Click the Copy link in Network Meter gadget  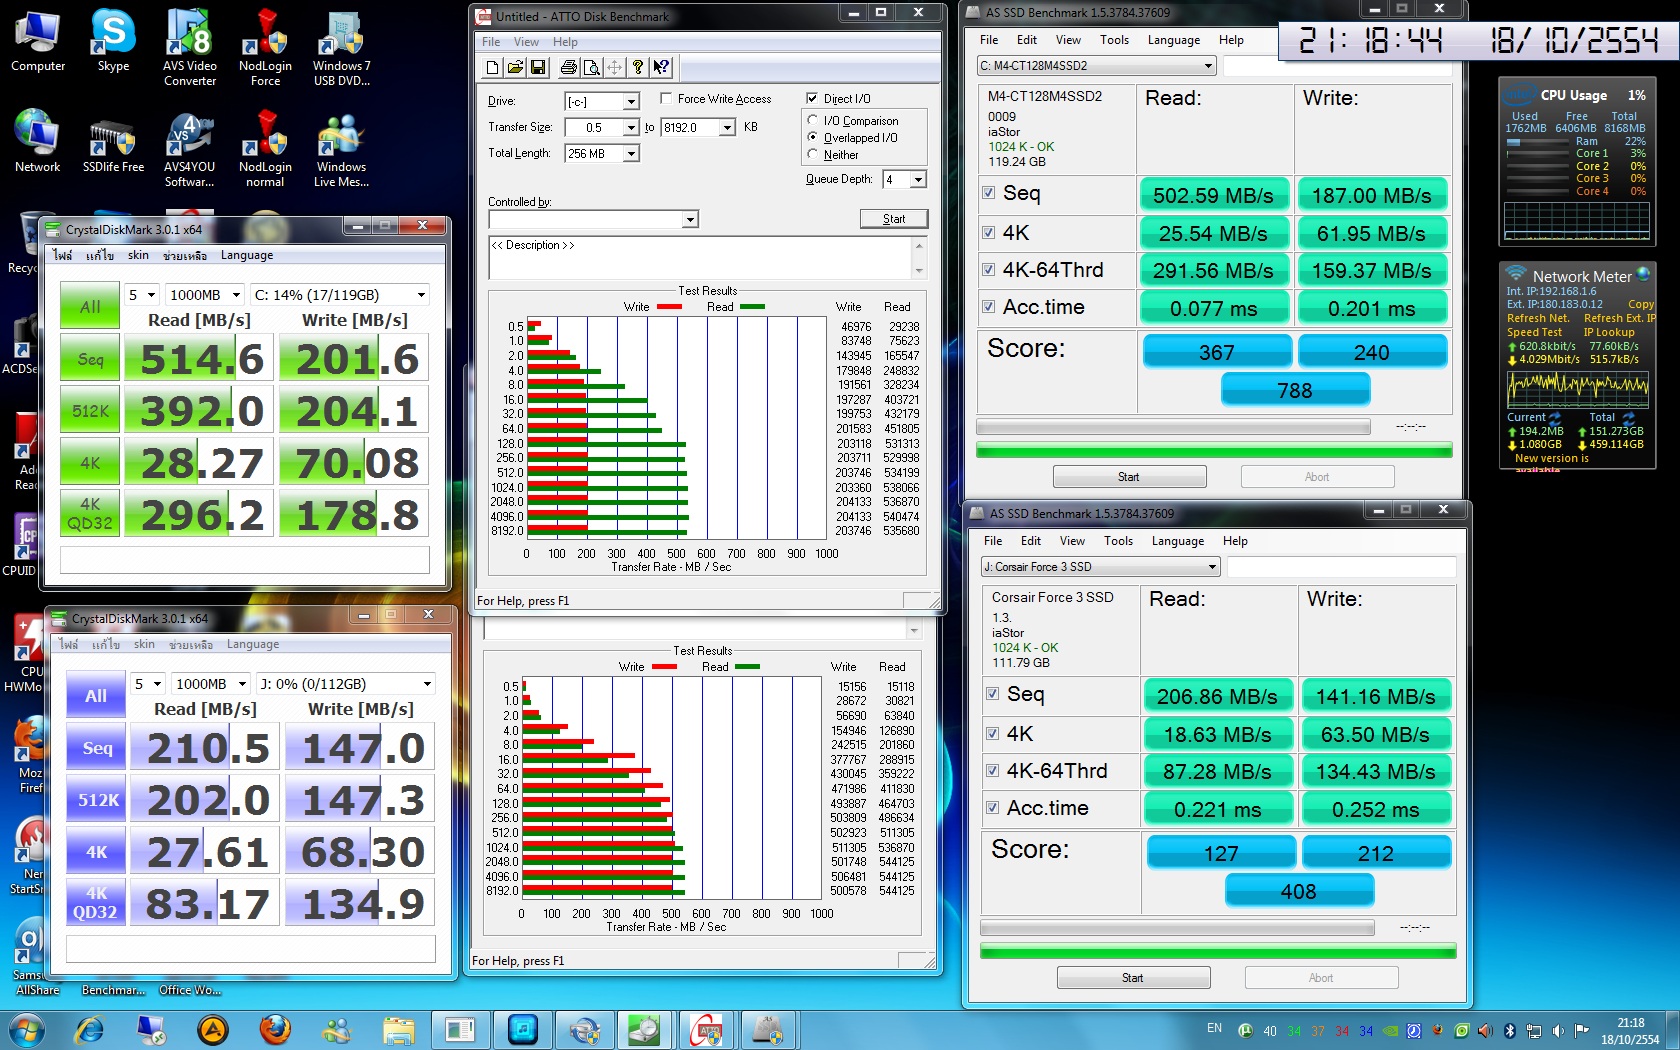[1641, 304]
